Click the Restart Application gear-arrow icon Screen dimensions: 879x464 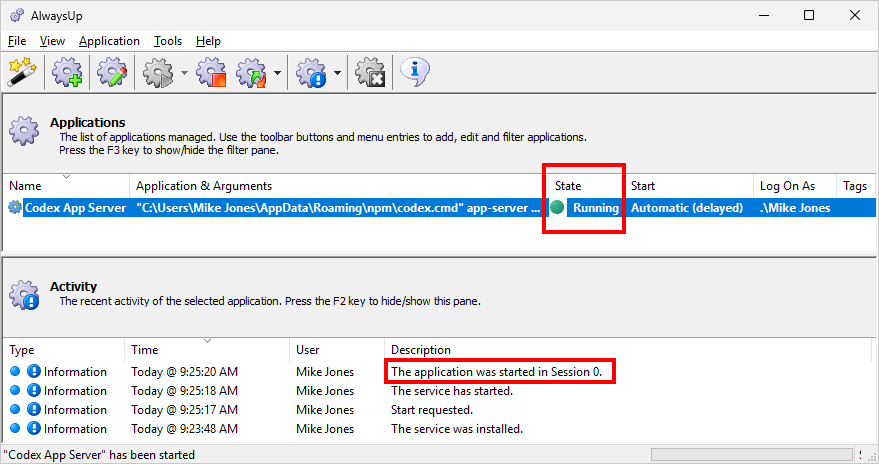[x=252, y=72]
